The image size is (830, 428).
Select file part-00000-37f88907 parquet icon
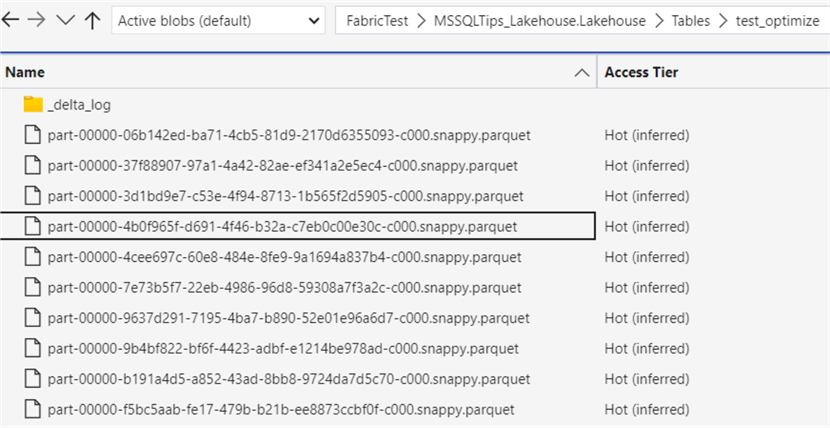(33, 165)
